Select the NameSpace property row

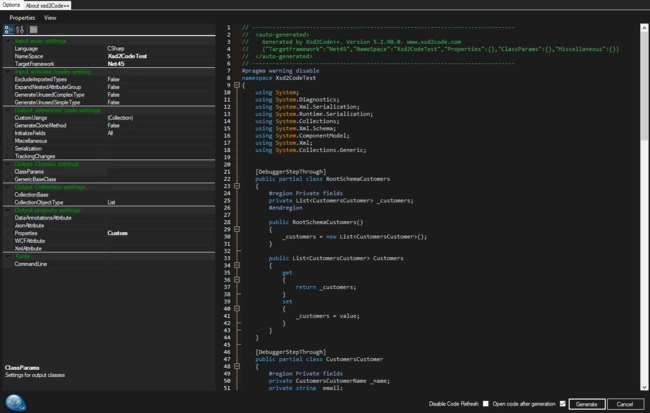click(109, 56)
